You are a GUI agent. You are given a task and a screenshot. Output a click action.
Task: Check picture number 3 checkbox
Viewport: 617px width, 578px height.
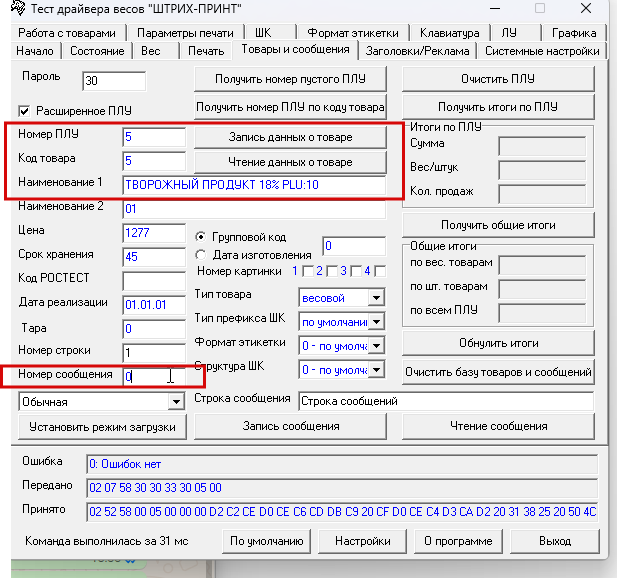356,271
